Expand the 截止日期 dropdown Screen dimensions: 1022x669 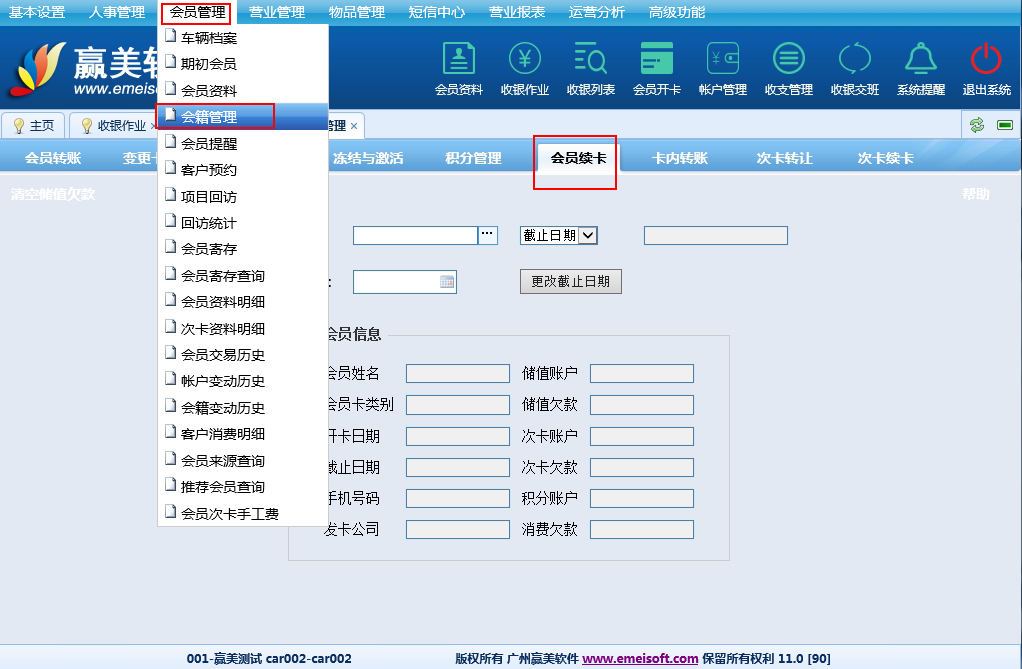click(588, 235)
